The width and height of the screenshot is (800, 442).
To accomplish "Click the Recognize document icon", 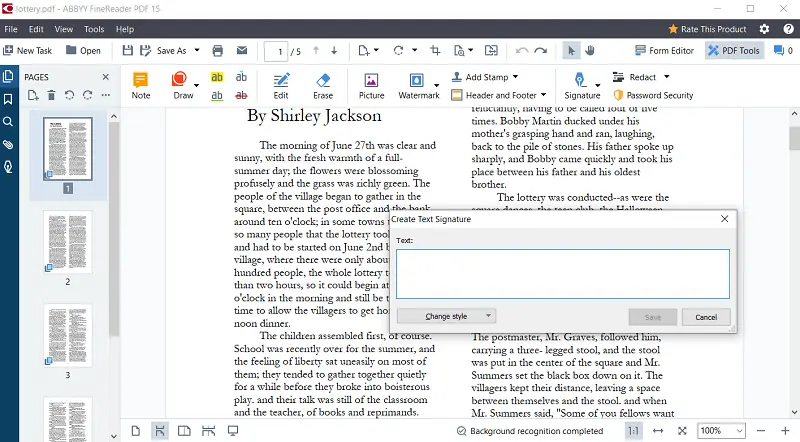I will [459, 51].
